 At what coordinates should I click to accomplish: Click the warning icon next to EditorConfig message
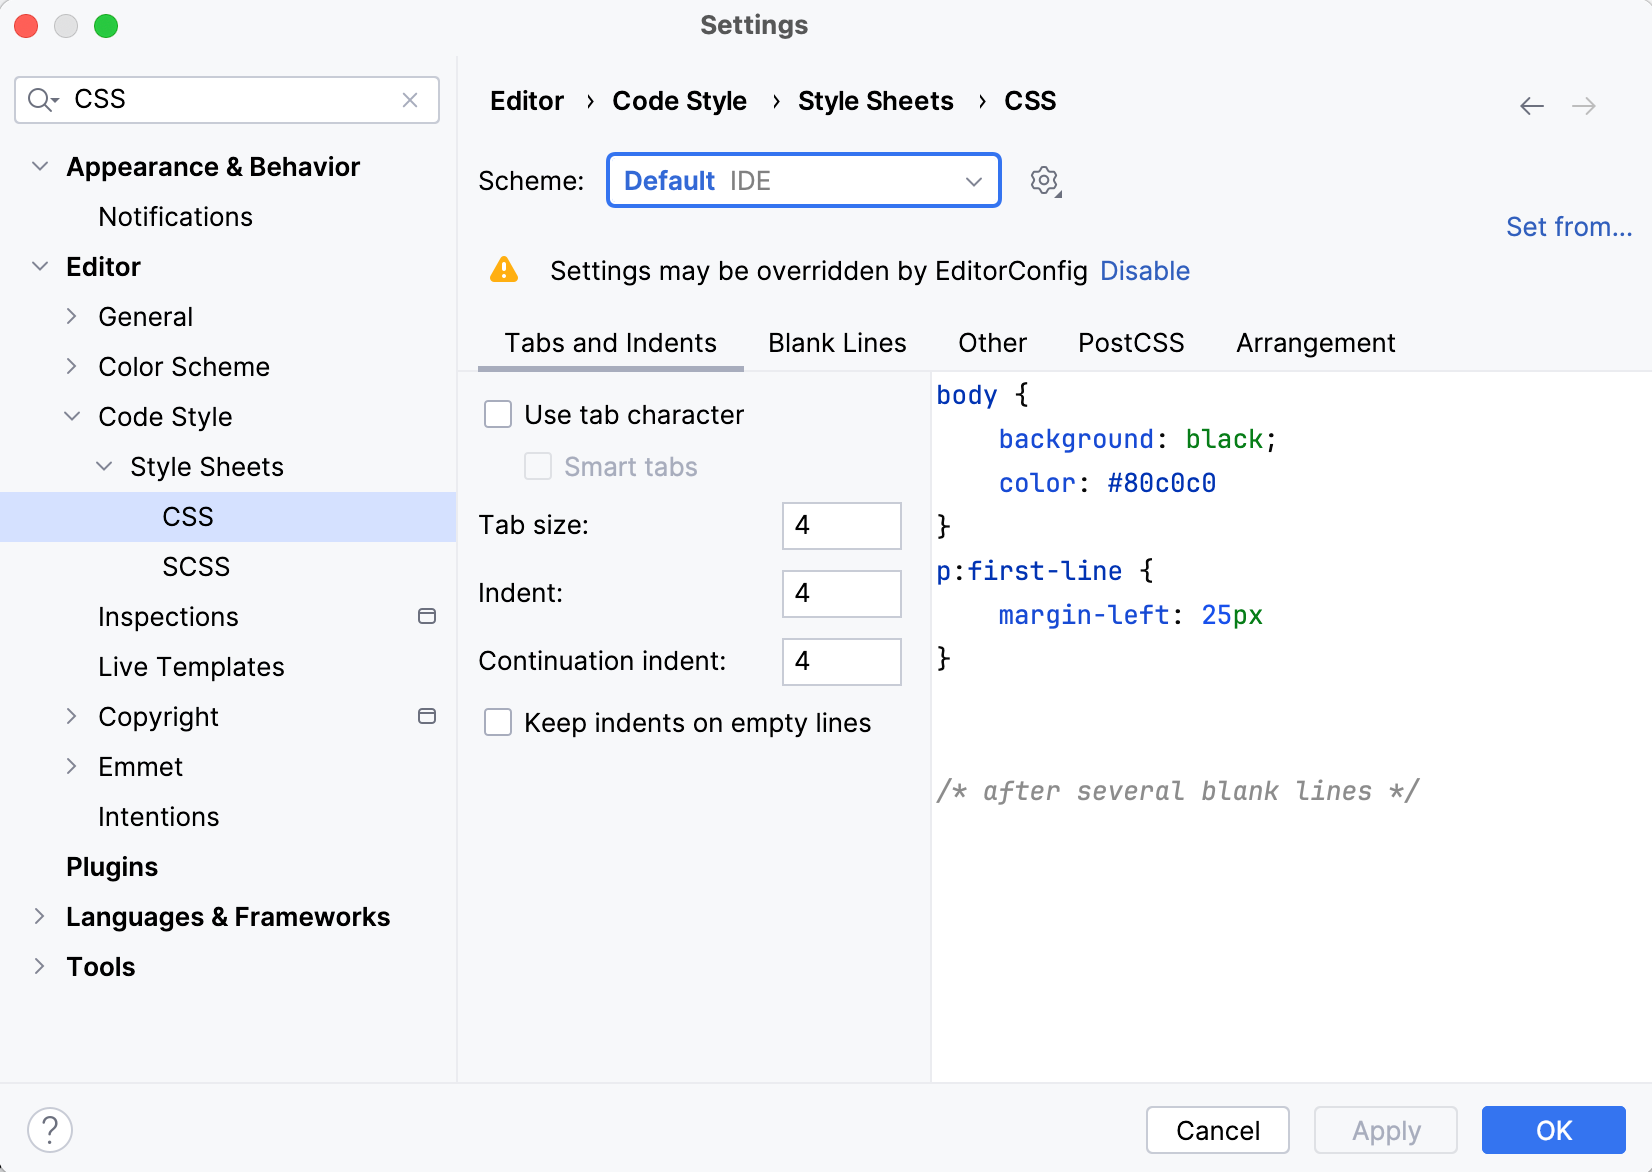tap(504, 270)
